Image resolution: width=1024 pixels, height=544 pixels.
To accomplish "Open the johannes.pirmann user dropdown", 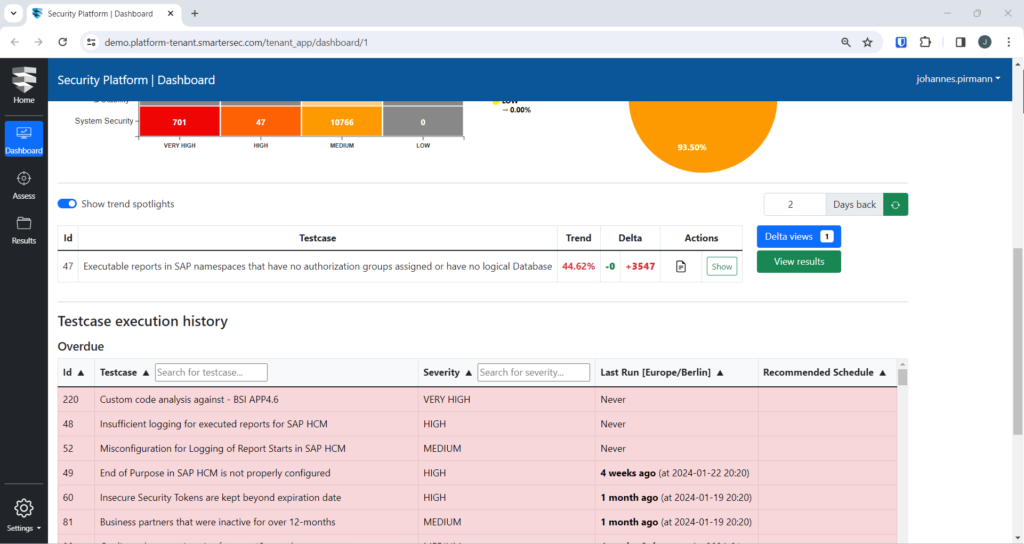I will 958,79.
